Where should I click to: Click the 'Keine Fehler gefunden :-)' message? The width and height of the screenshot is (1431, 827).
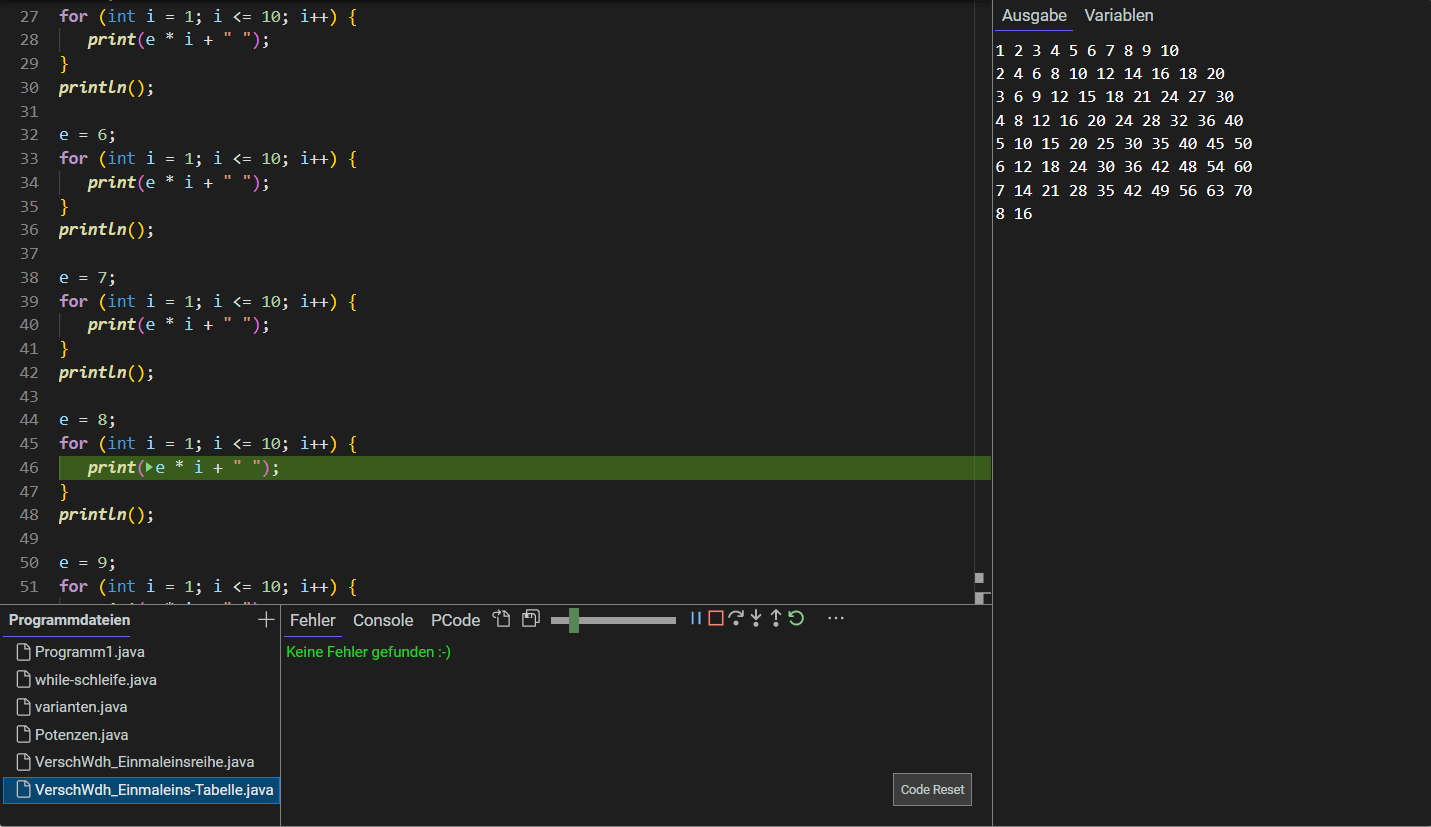(x=368, y=652)
